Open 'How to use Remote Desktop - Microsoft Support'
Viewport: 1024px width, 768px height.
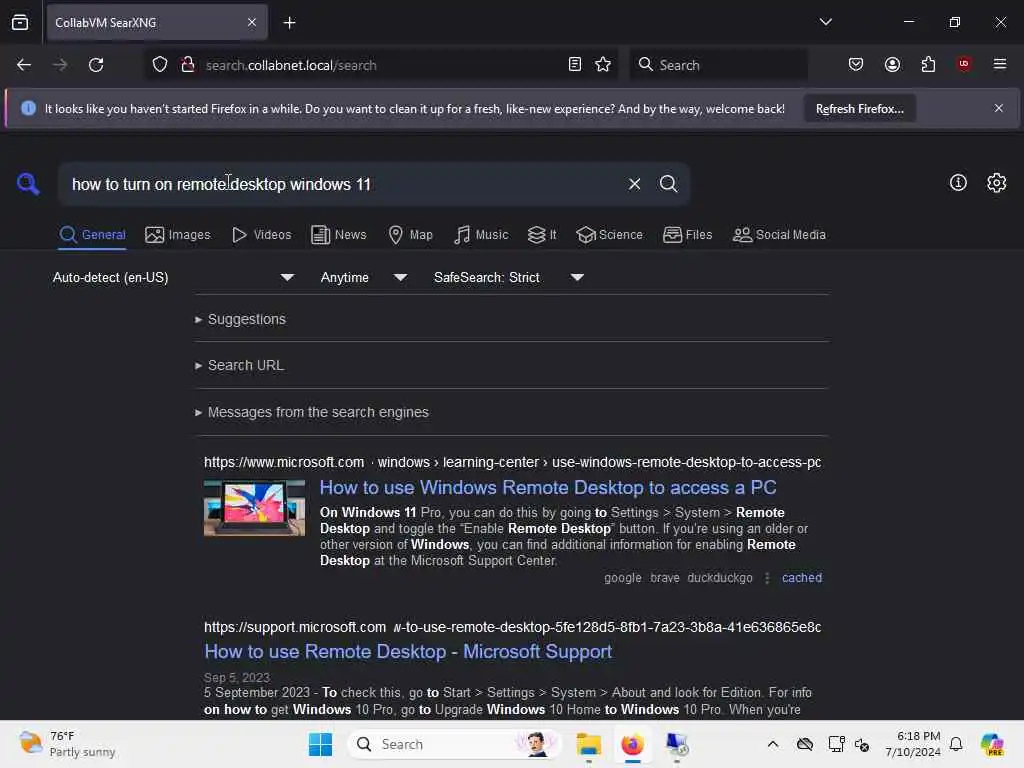pos(408,651)
